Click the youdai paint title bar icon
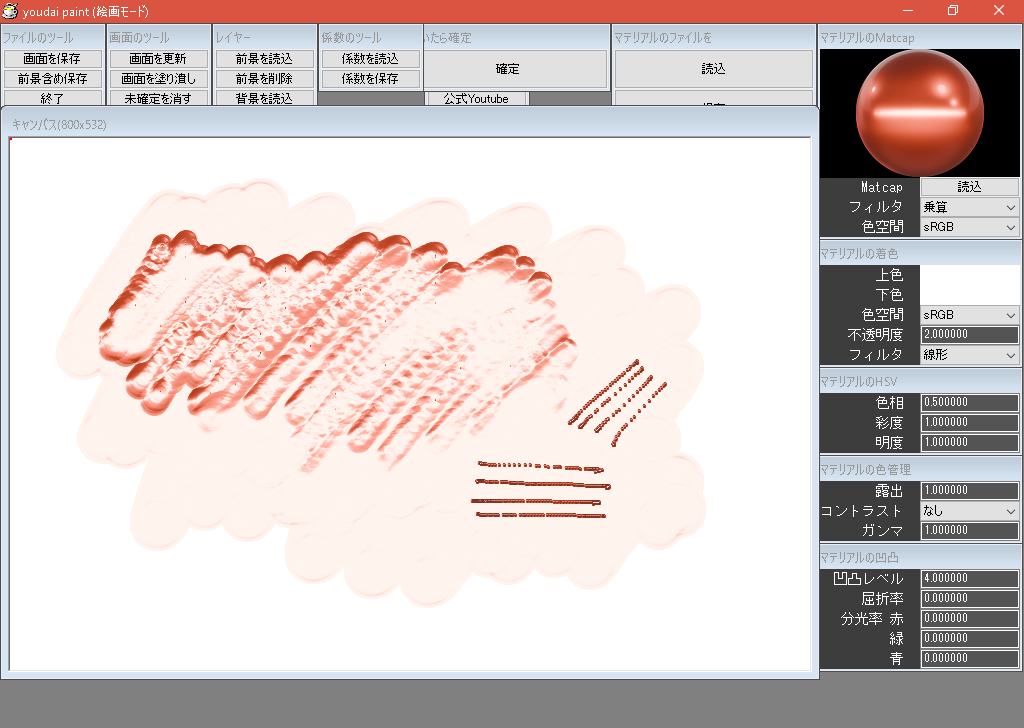 pyautogui.click(x=10, y=11)
